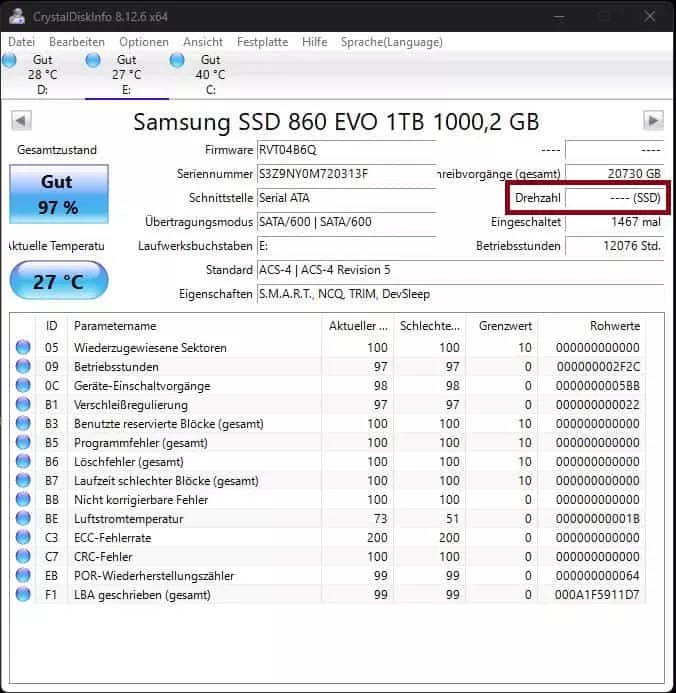676x693 pixels.
Task: Click the Schlechte... column header
Action: click(x=430, y=326)
